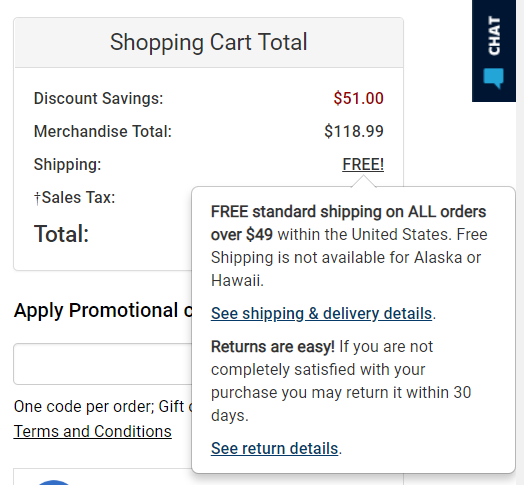Click the Discount Savings label

click(x=99, y=98)
